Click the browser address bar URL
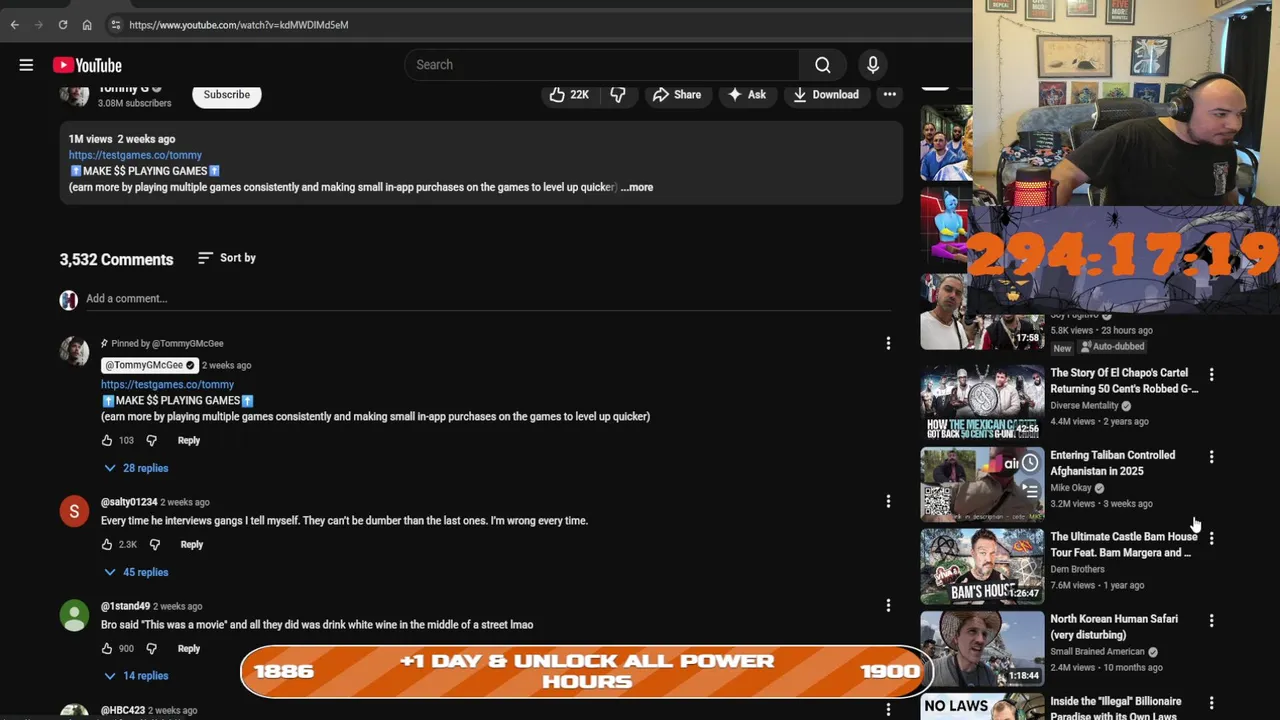Screen dimensions: 1280x720 tap(238, 24)
